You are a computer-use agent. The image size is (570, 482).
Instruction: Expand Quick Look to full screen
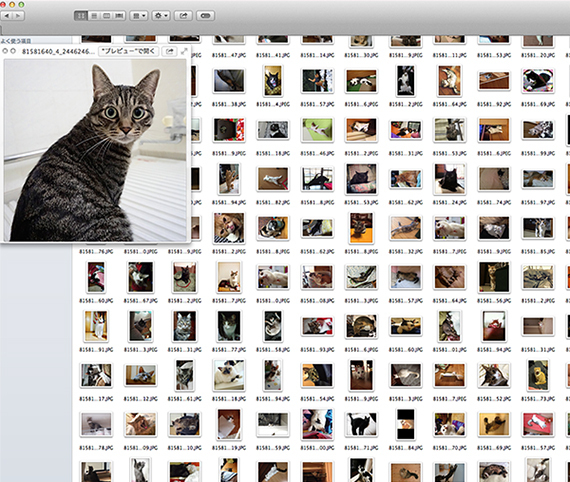[184, 51]
